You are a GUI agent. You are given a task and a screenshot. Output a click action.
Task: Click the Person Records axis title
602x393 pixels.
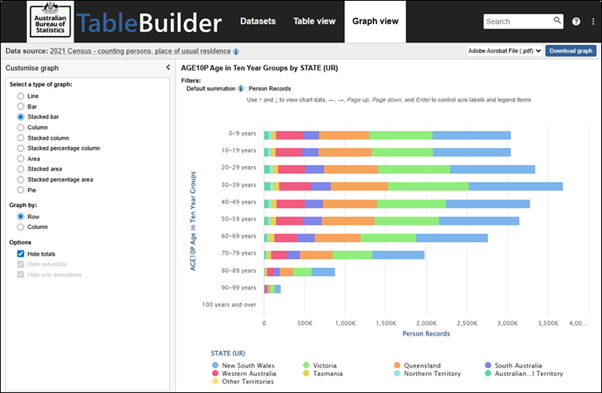[x=426, y=334]
